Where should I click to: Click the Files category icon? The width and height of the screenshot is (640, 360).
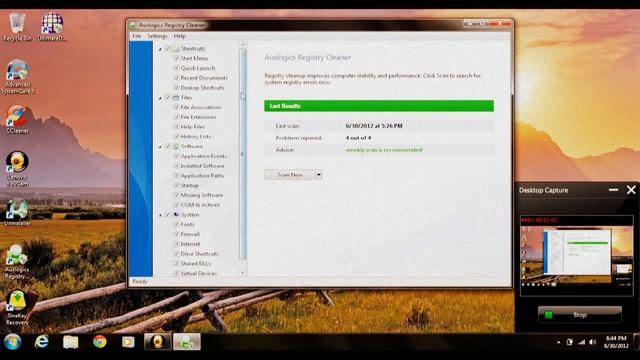pos(176,98)
